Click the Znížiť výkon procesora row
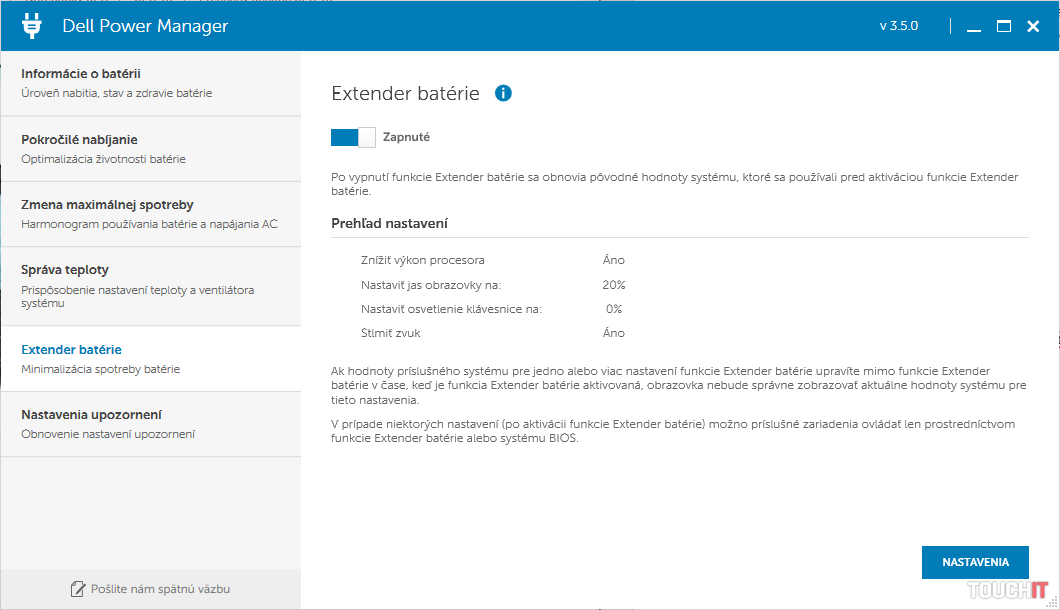Image resolution: width=1060 pixels, height=610 pixels. [x=423, y=260]
